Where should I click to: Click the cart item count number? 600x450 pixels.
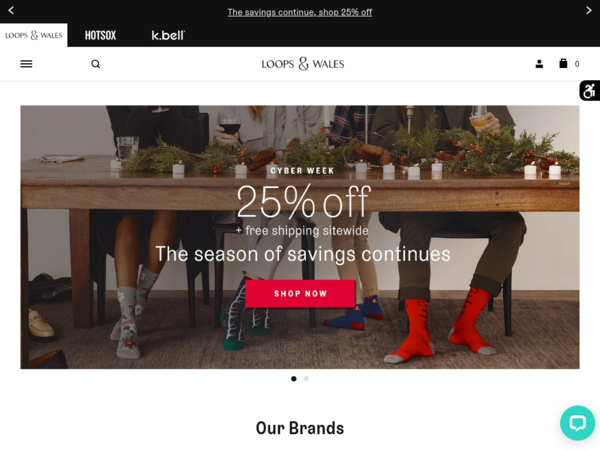click(577, 64)
